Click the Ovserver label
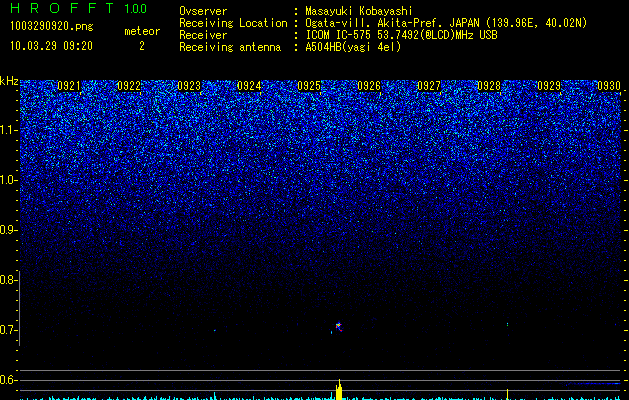This screenshot has width=629, height=400. click(203, 11)
